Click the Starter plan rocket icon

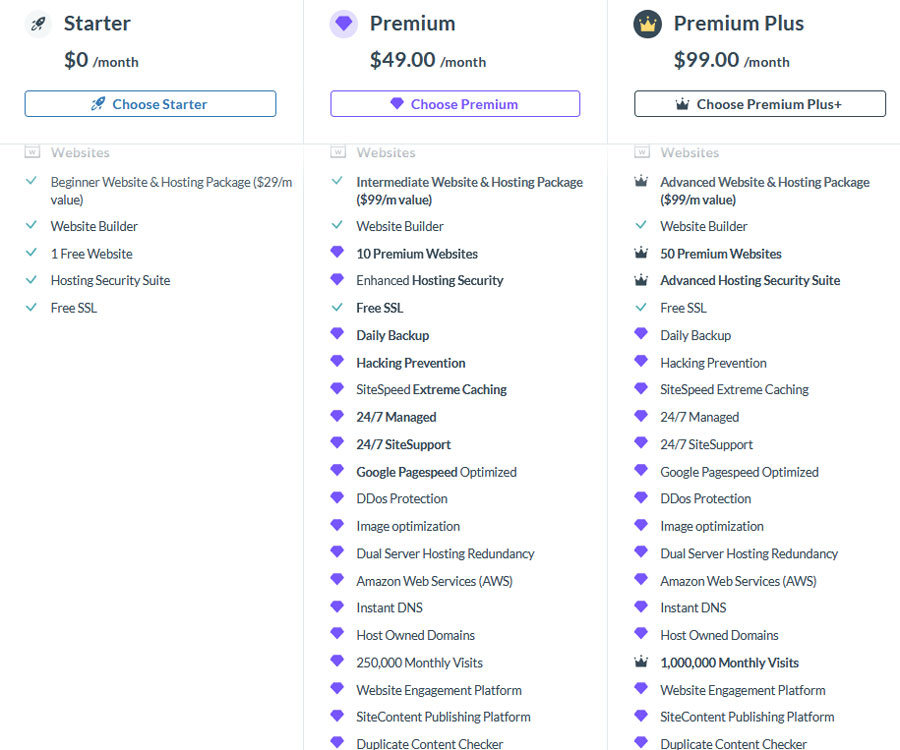pyautogui.click(x=38, y=24)
